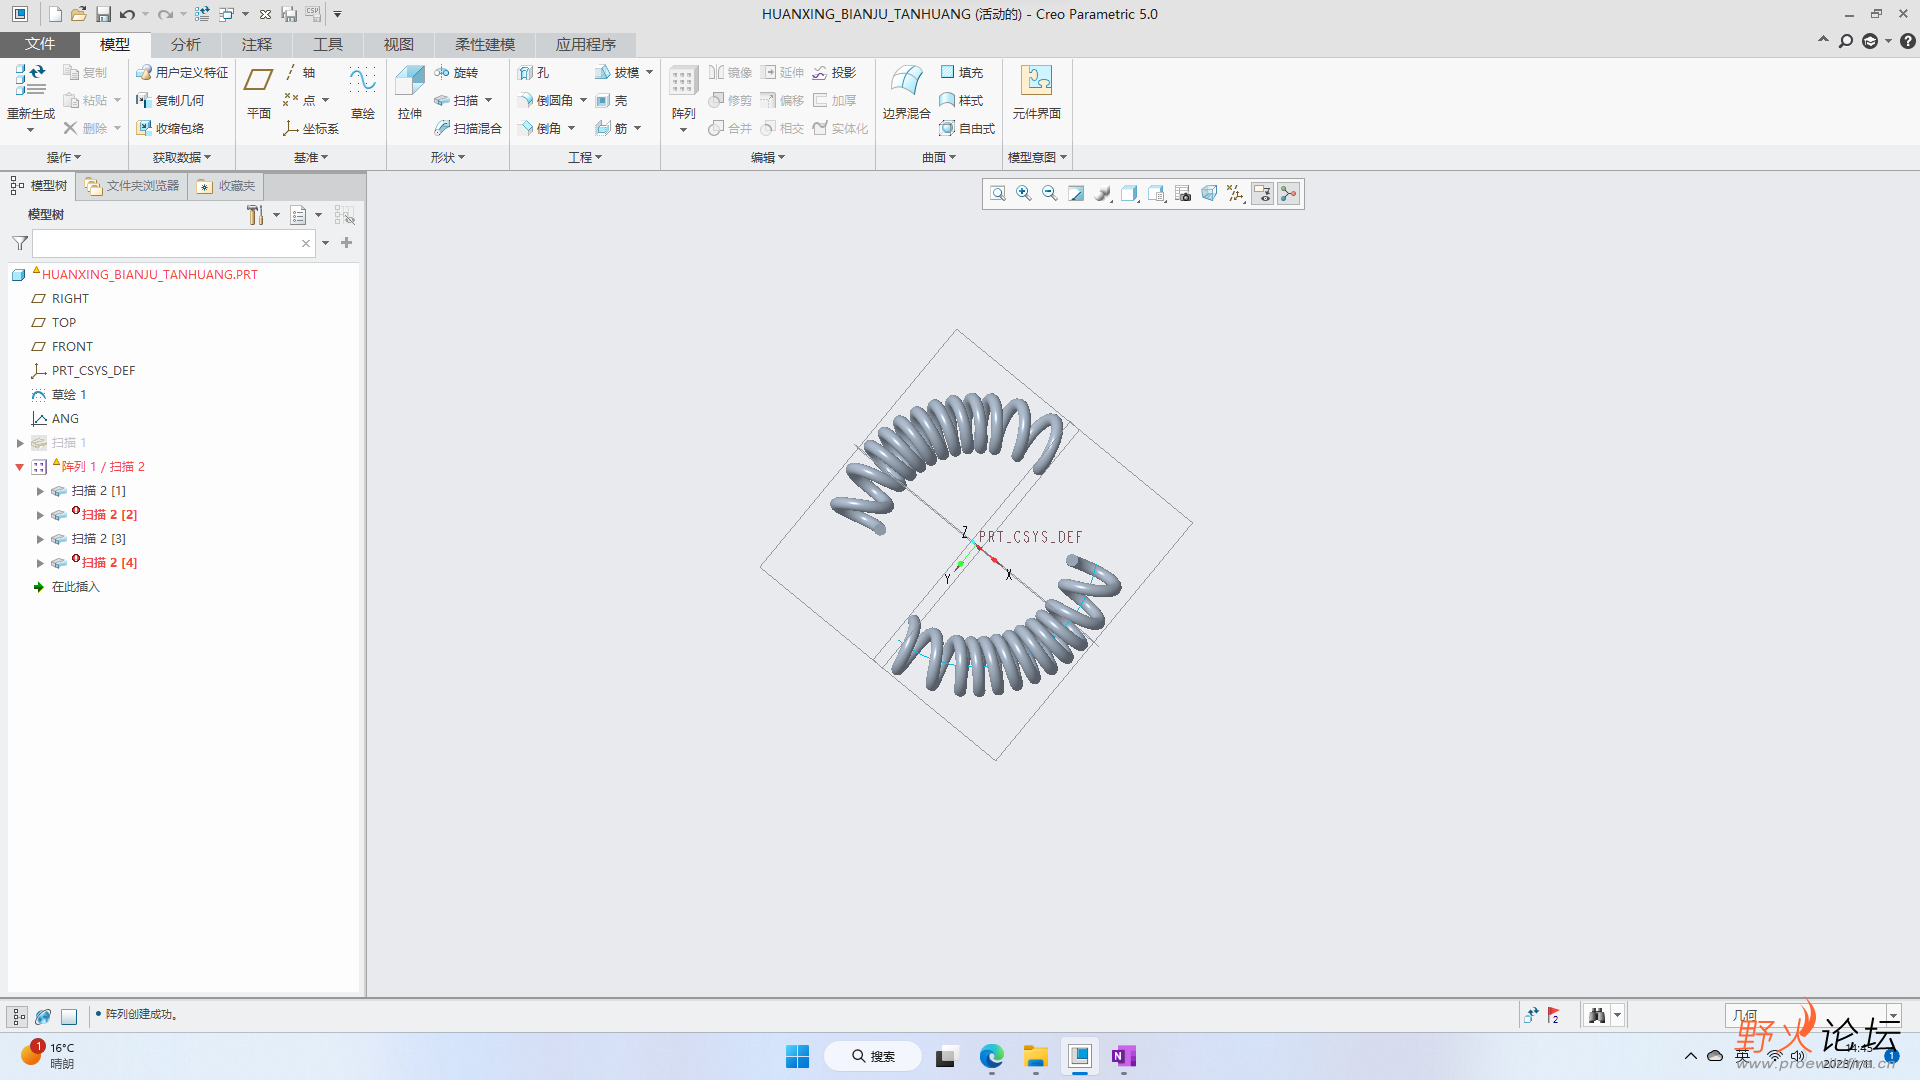Screen dimensions: 1920x1080
Task: Click the Refit view icon
Action: point(997,193)
